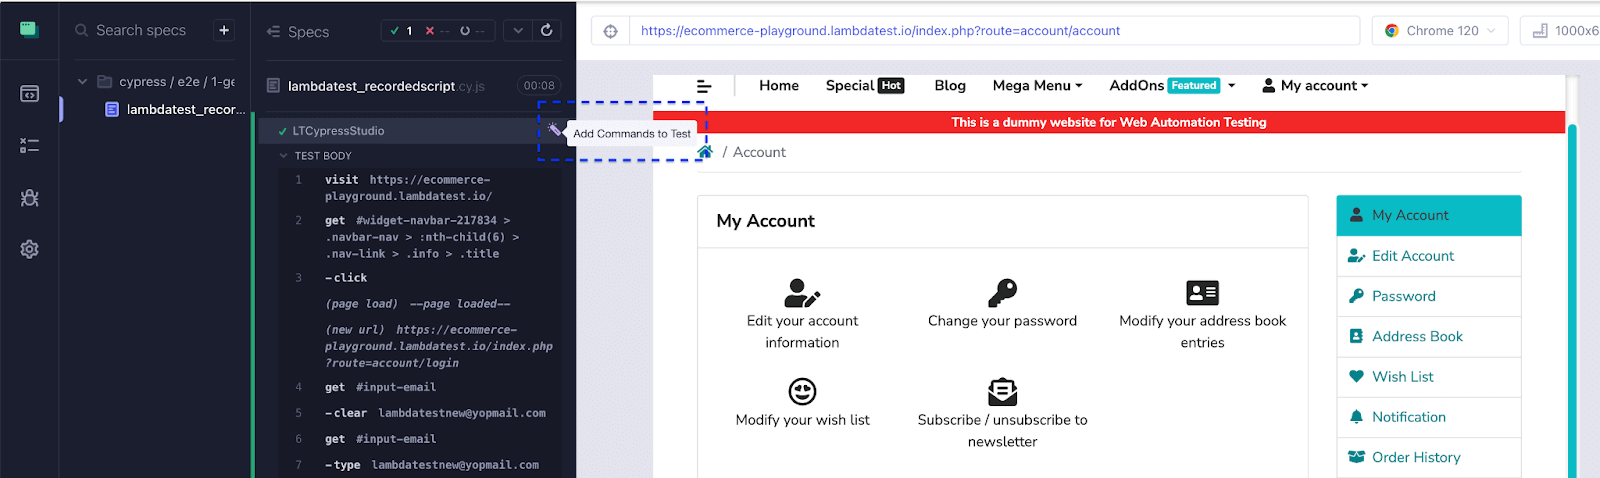The height and width of the screenshot is (478, 1600).
Task: Collapse the Specs list panel arrow icon
Action: click(273, 32)
